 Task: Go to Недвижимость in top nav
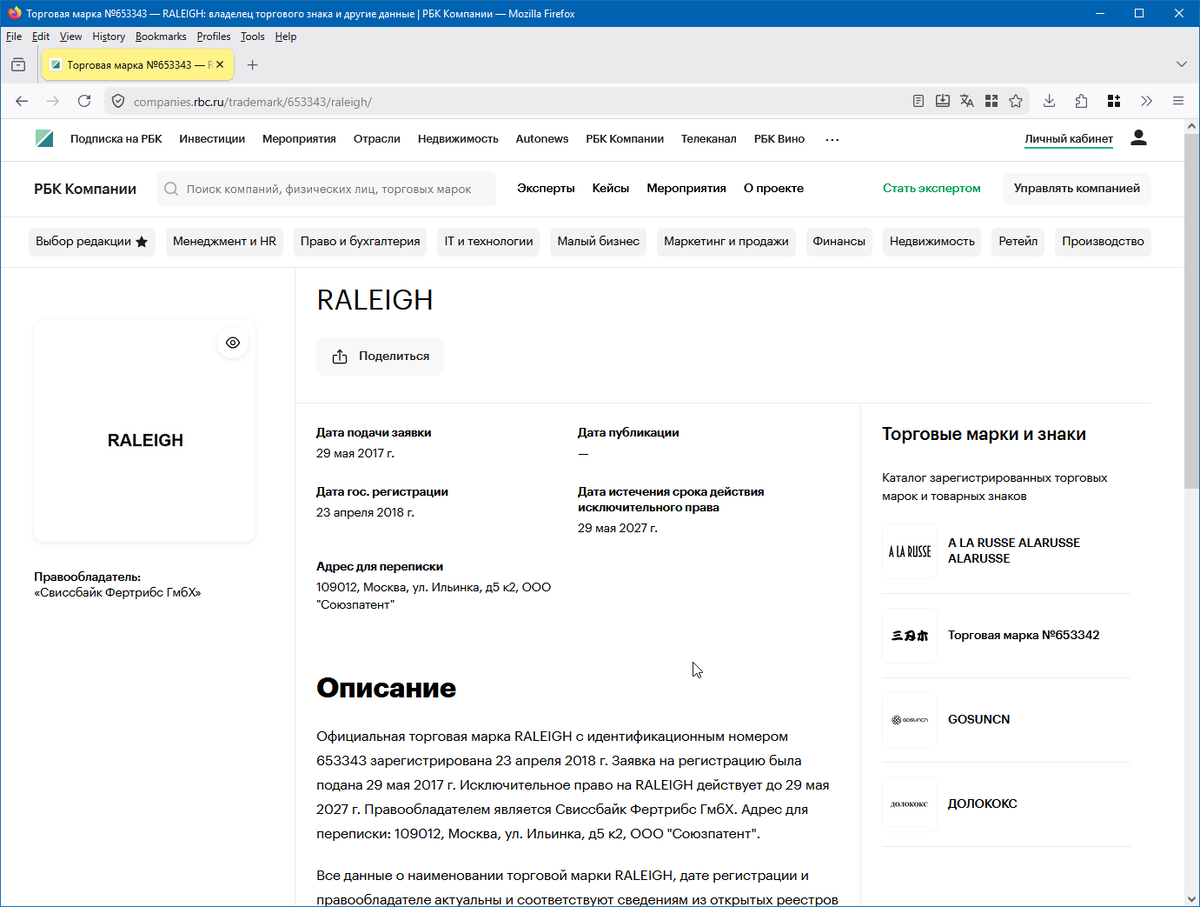click(x=458, y=139)
